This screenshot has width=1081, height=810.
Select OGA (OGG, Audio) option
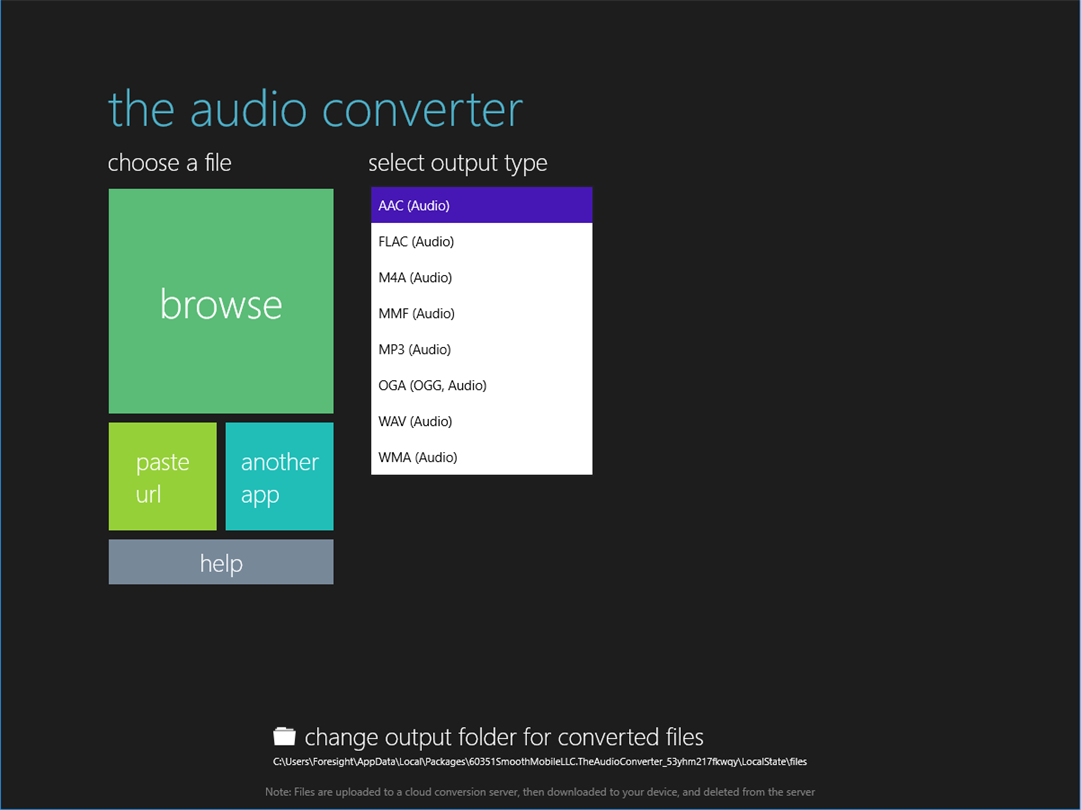click(x=481, y=385)
